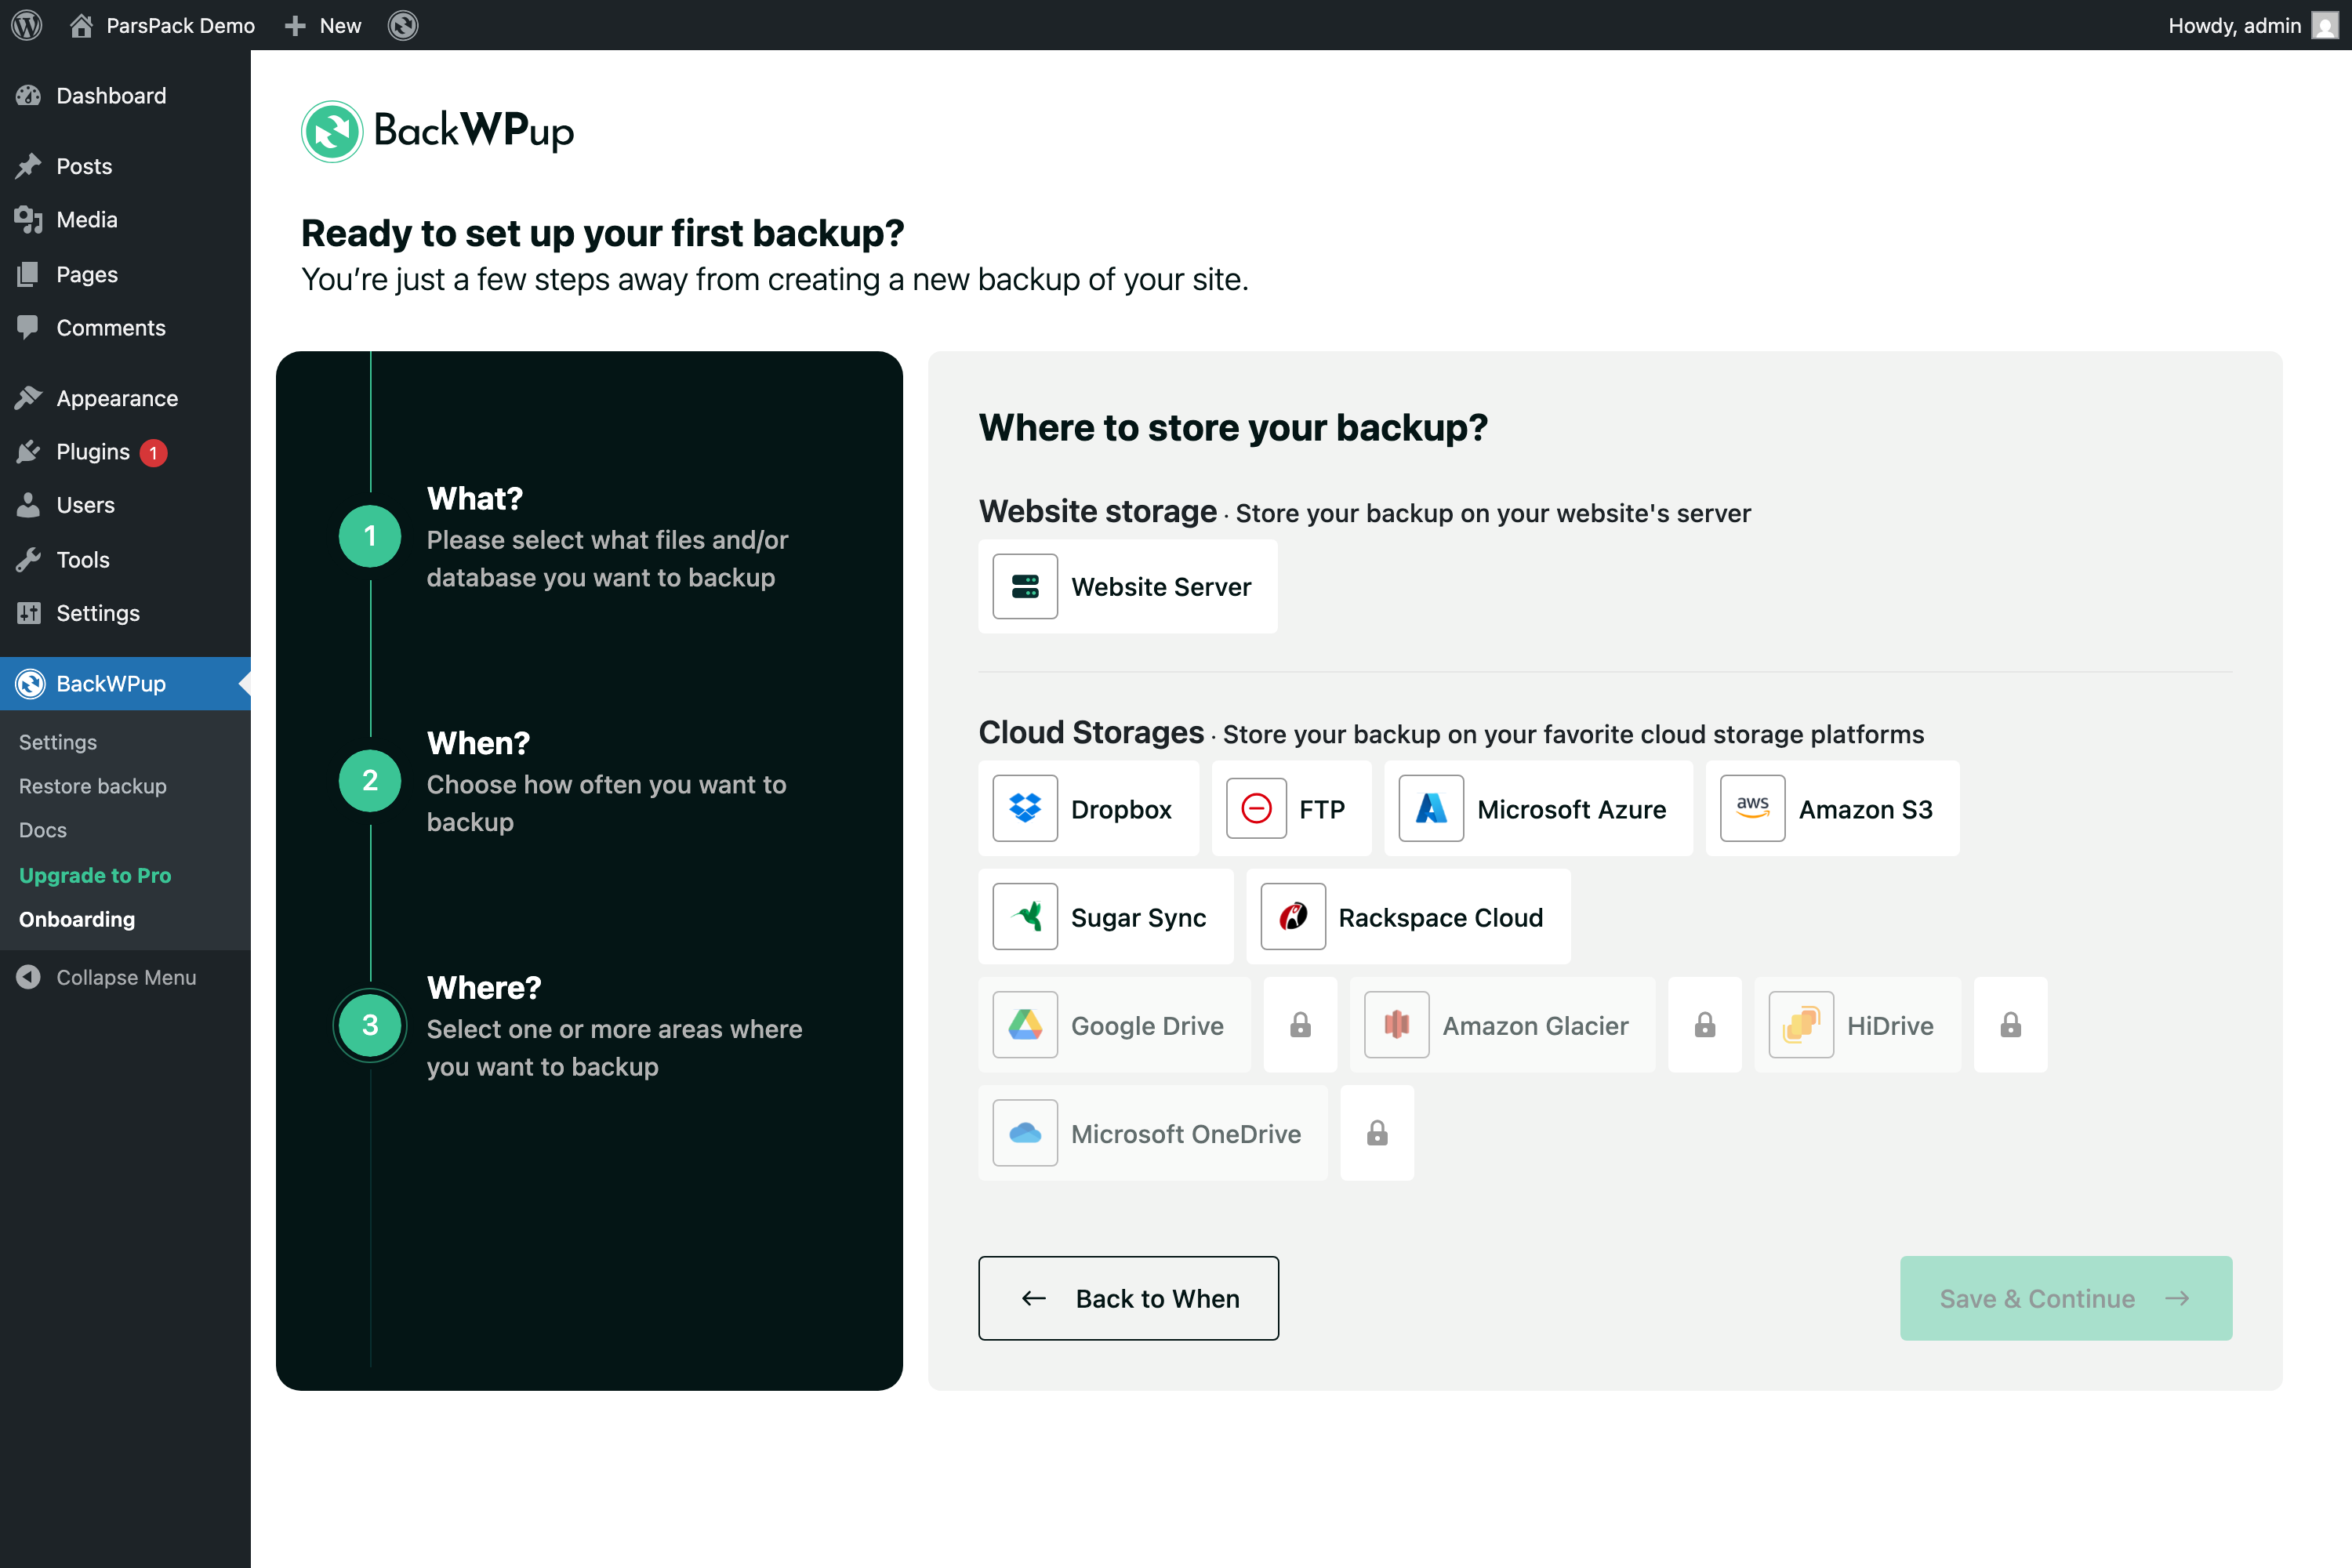Choose Sugar Sync label
This screenshot has height=1568, width=2352.
click(1139, 918)
